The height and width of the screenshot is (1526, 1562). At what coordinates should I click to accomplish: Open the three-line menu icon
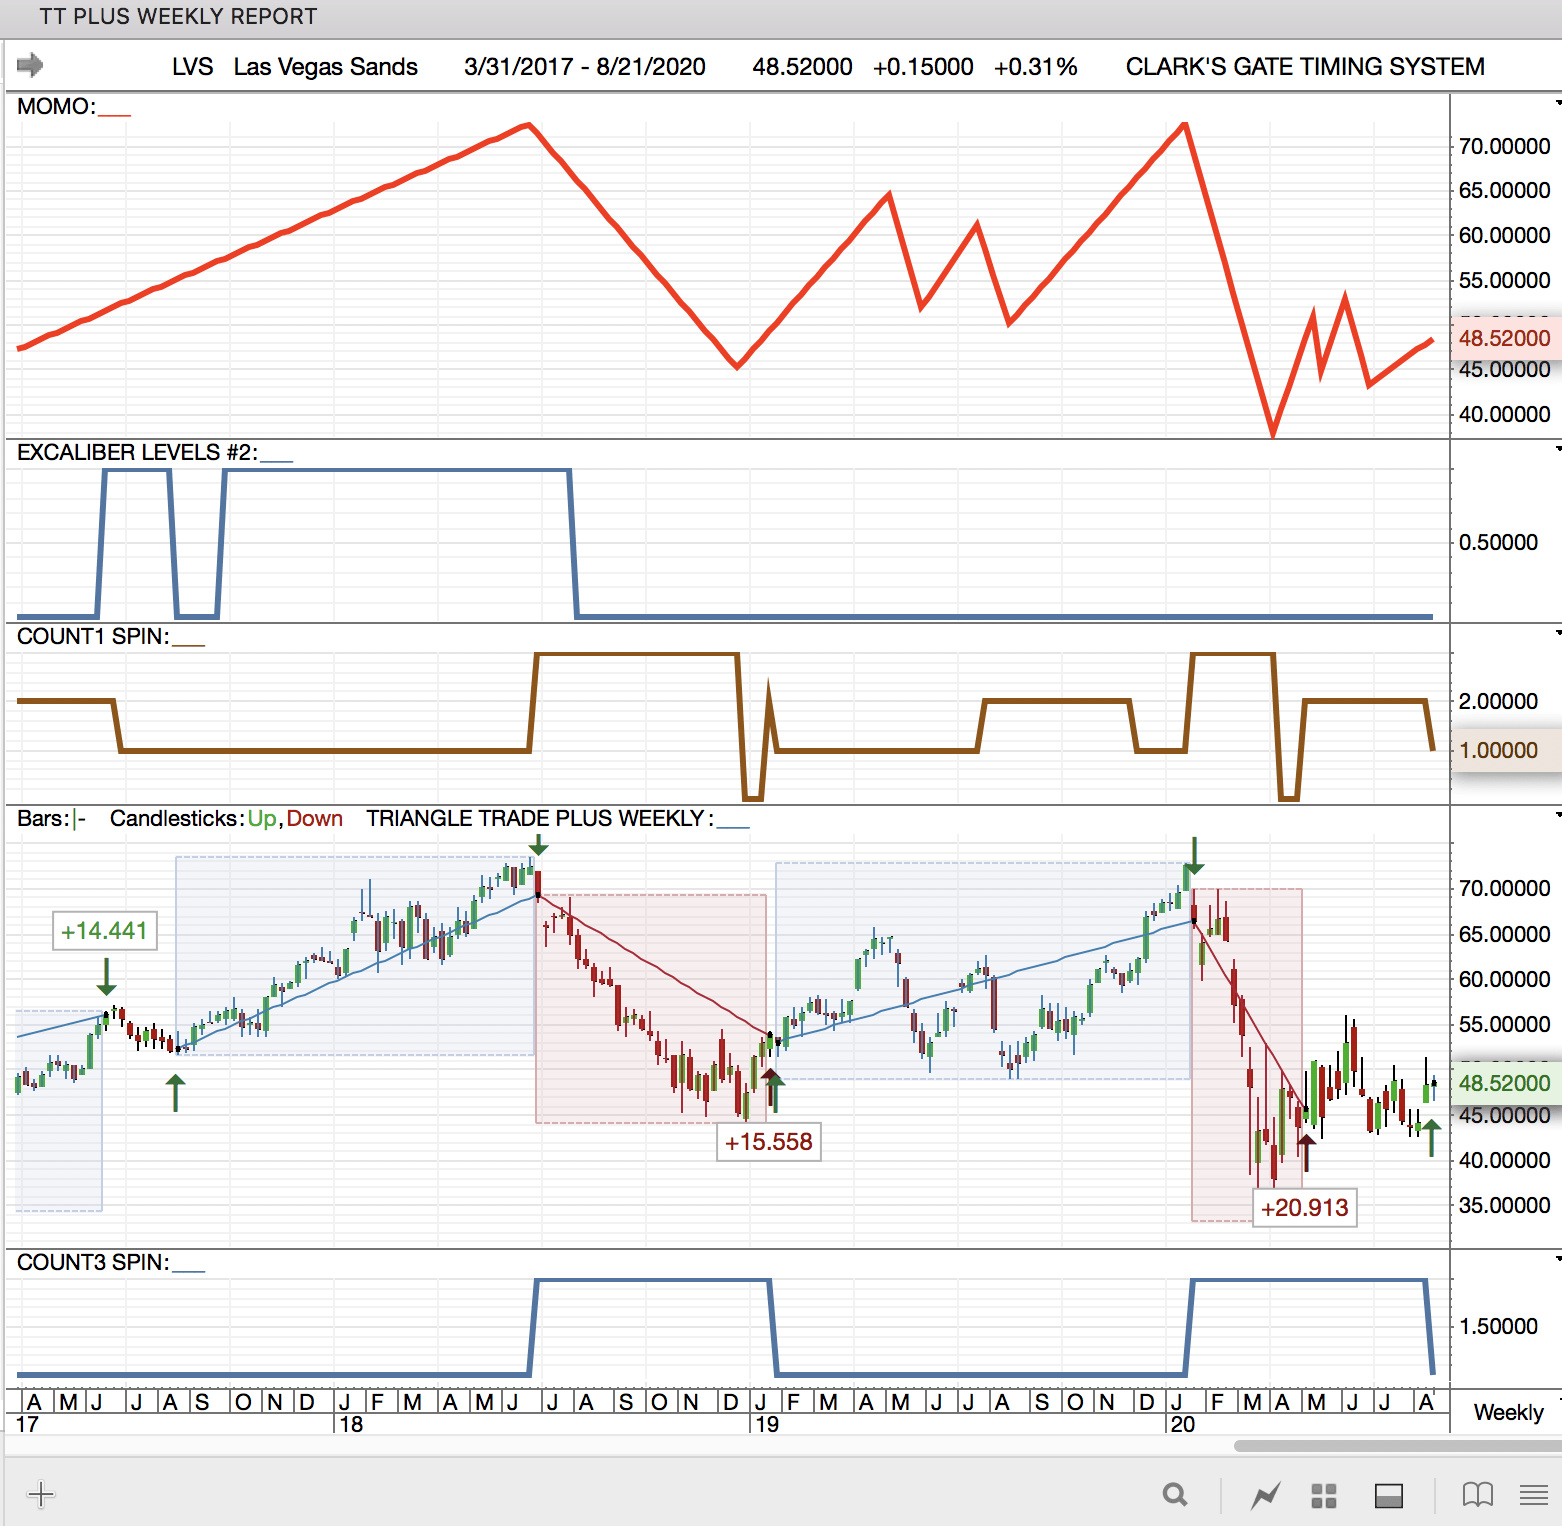(x=1534, y=1495)
